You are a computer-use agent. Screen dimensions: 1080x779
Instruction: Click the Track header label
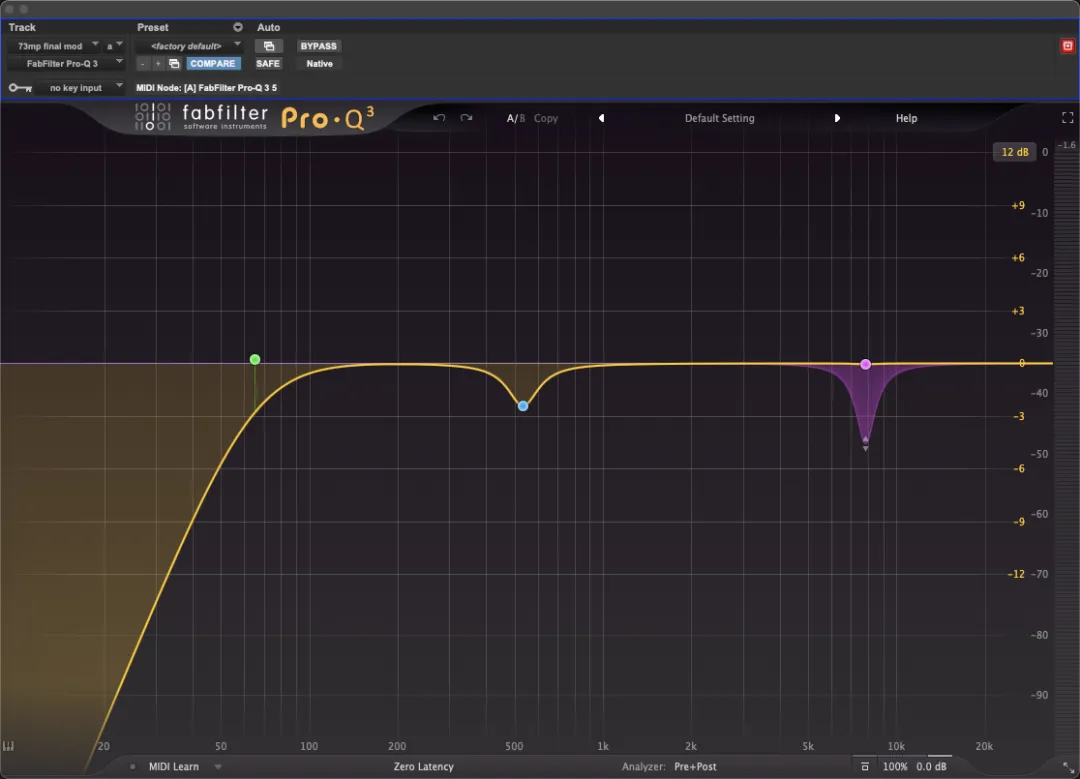(22, 28)
